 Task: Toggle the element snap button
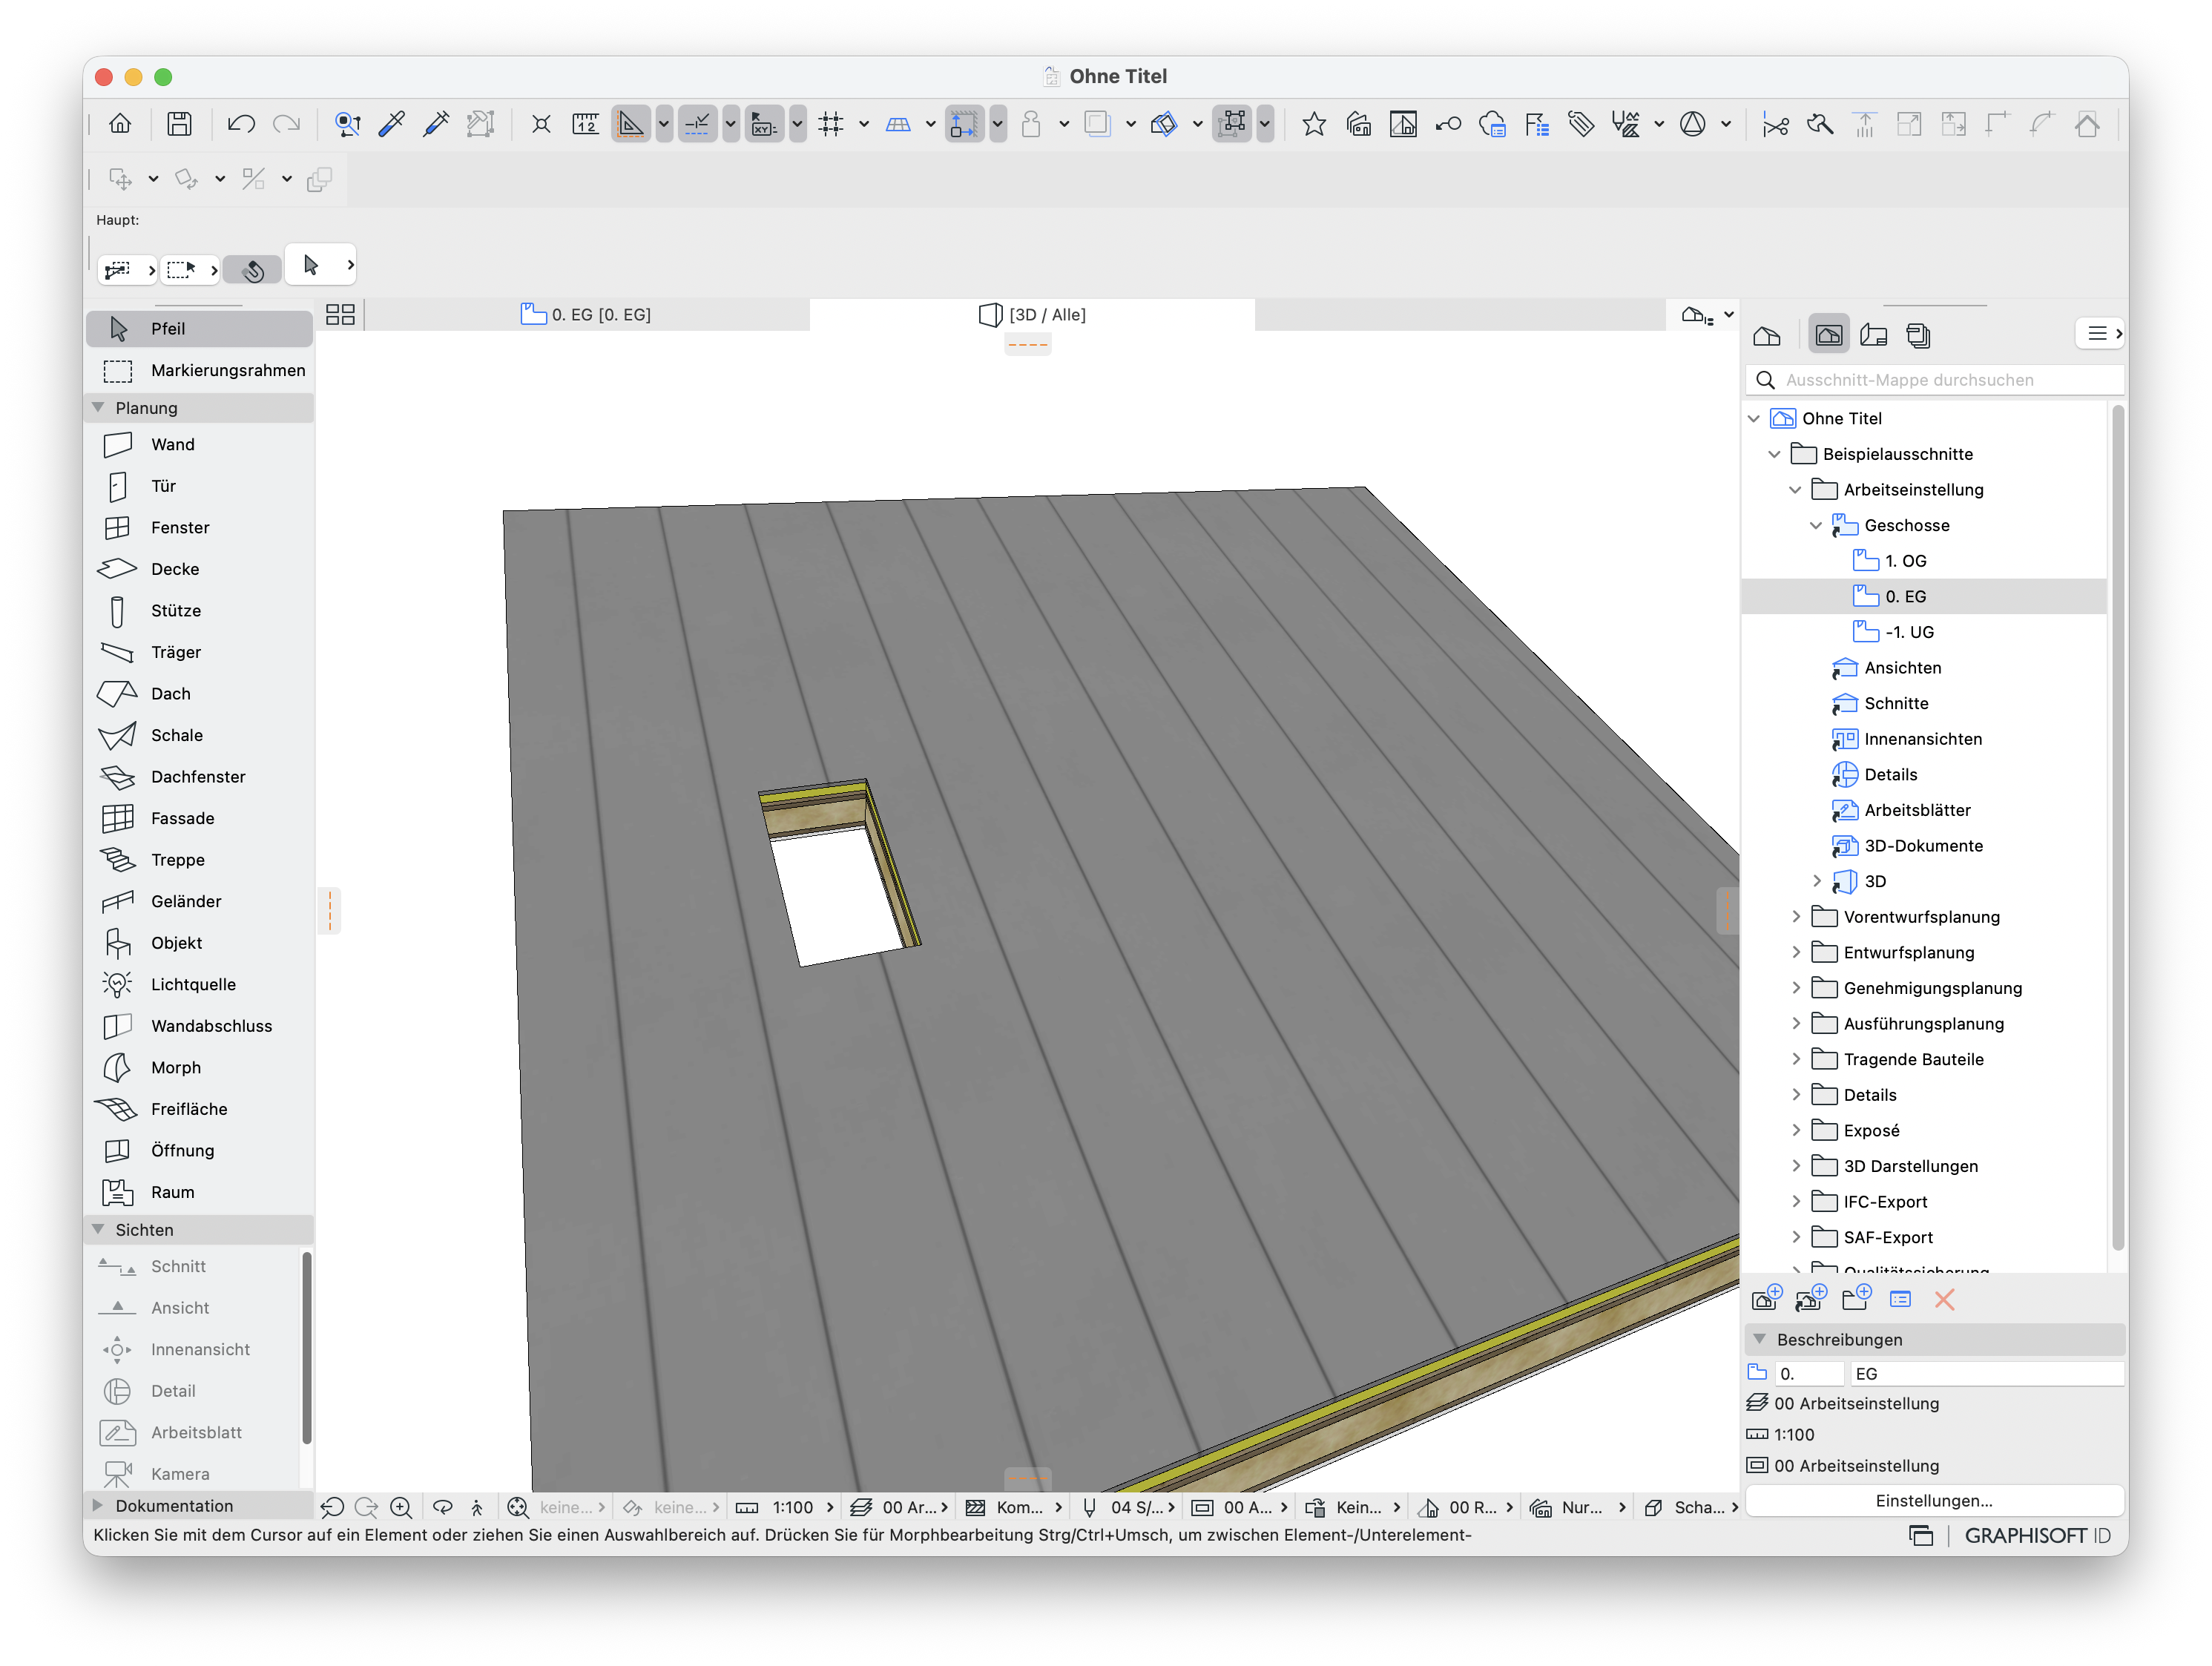[x=964, y=124]
